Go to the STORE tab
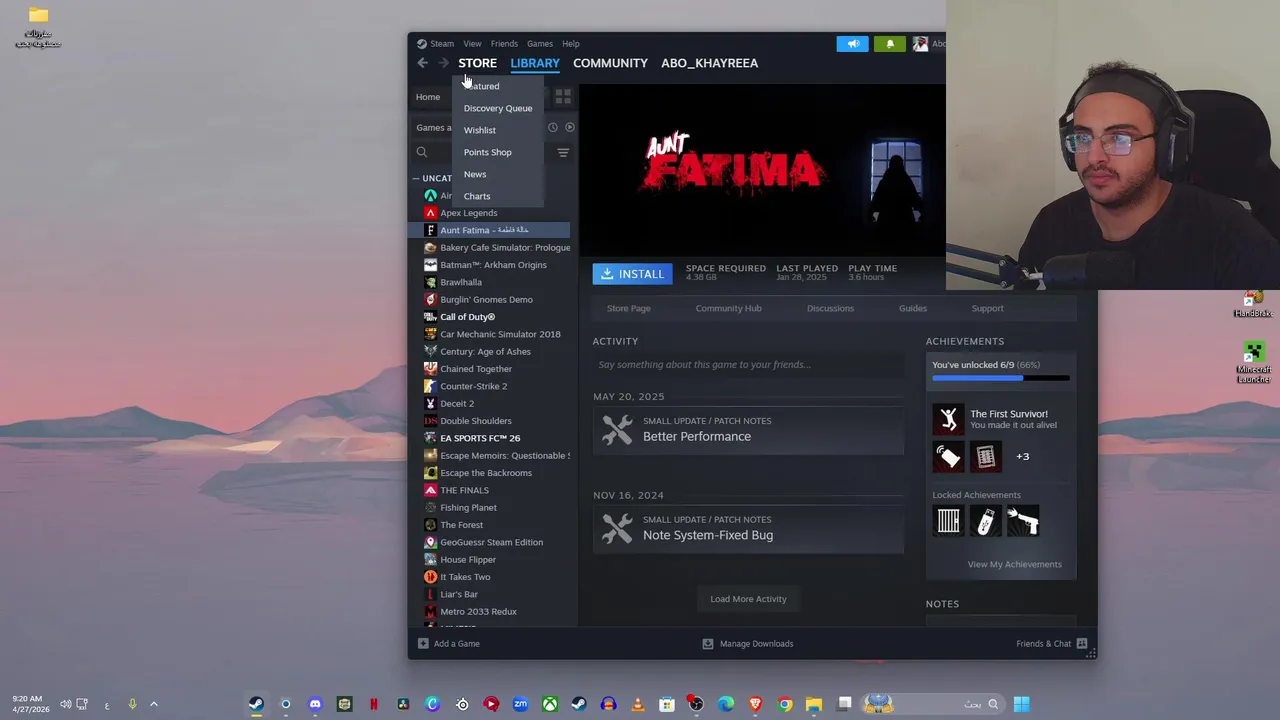Viewport: 1280px width, 720px height. click(x=477, y=63)
